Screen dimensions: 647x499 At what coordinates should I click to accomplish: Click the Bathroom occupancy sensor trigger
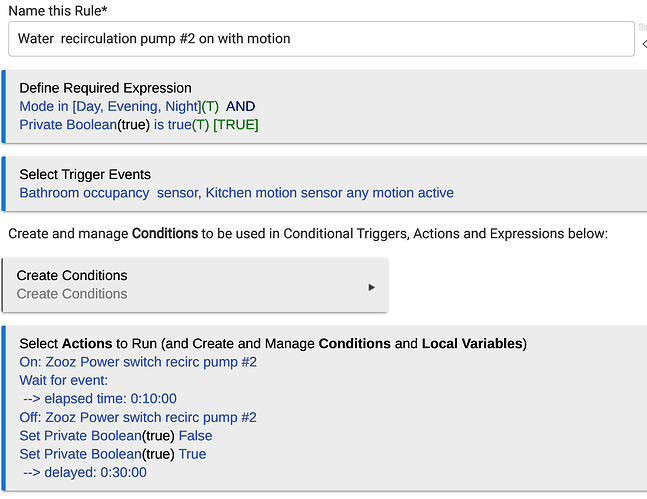click(x=109, y=192)
